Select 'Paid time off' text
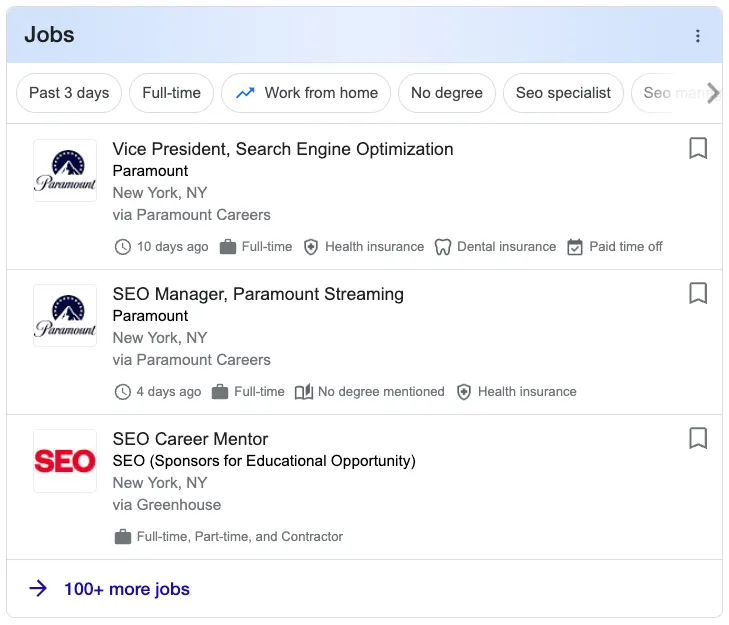Viewport: 729px width, 625px height. tap(626, 246)
